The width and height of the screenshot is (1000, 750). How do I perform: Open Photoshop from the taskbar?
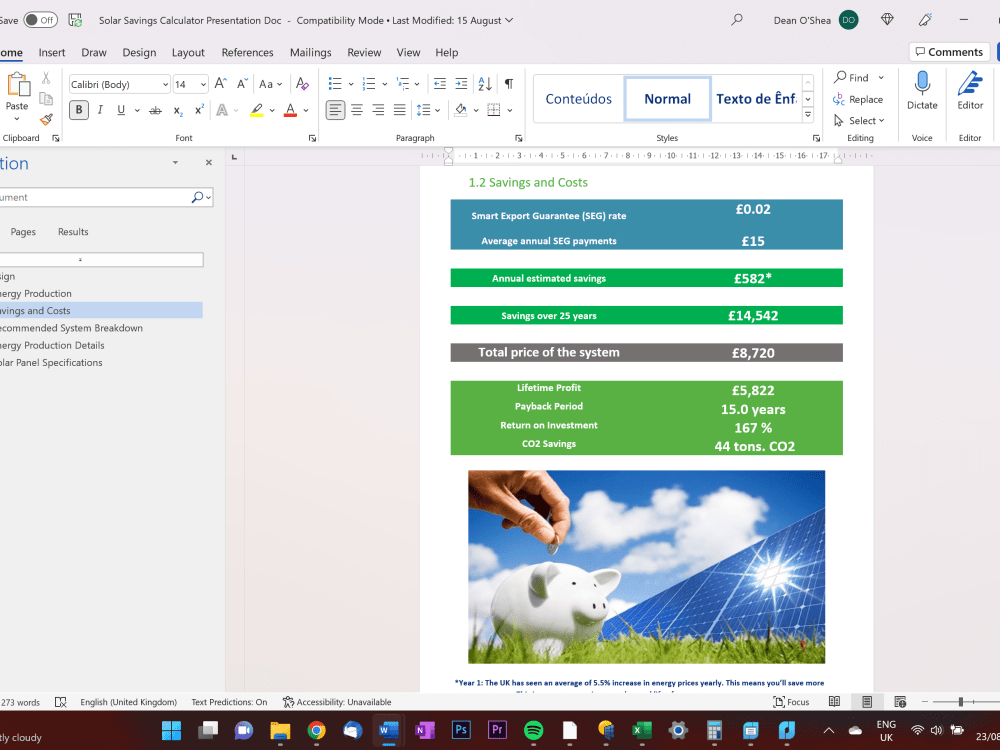(x=460, y=731)
